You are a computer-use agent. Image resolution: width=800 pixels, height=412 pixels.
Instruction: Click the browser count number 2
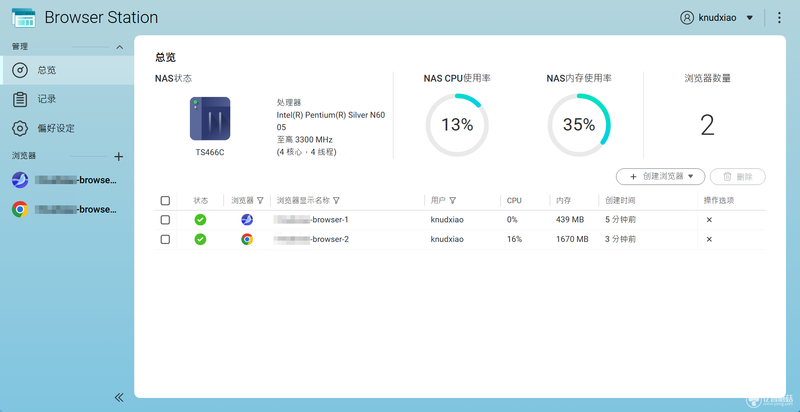[707, 125]
